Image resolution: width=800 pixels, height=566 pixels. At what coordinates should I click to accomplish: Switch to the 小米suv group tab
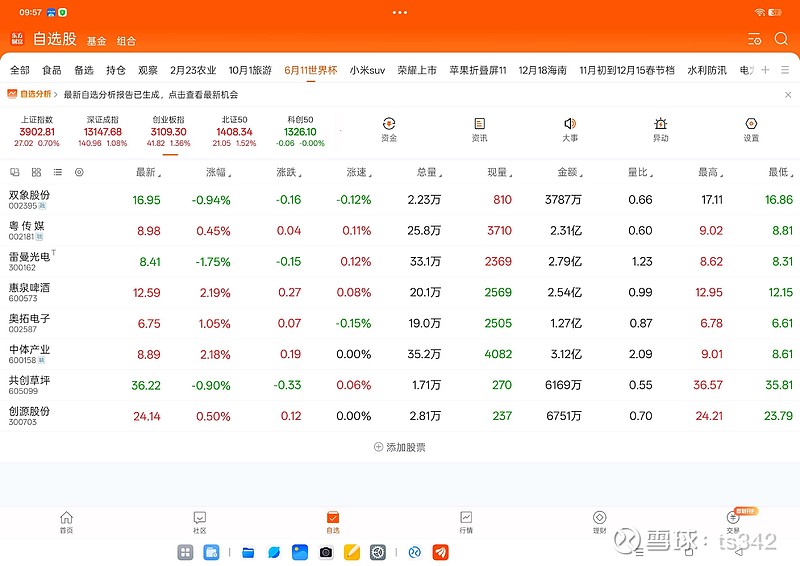[x=367, y=70]
